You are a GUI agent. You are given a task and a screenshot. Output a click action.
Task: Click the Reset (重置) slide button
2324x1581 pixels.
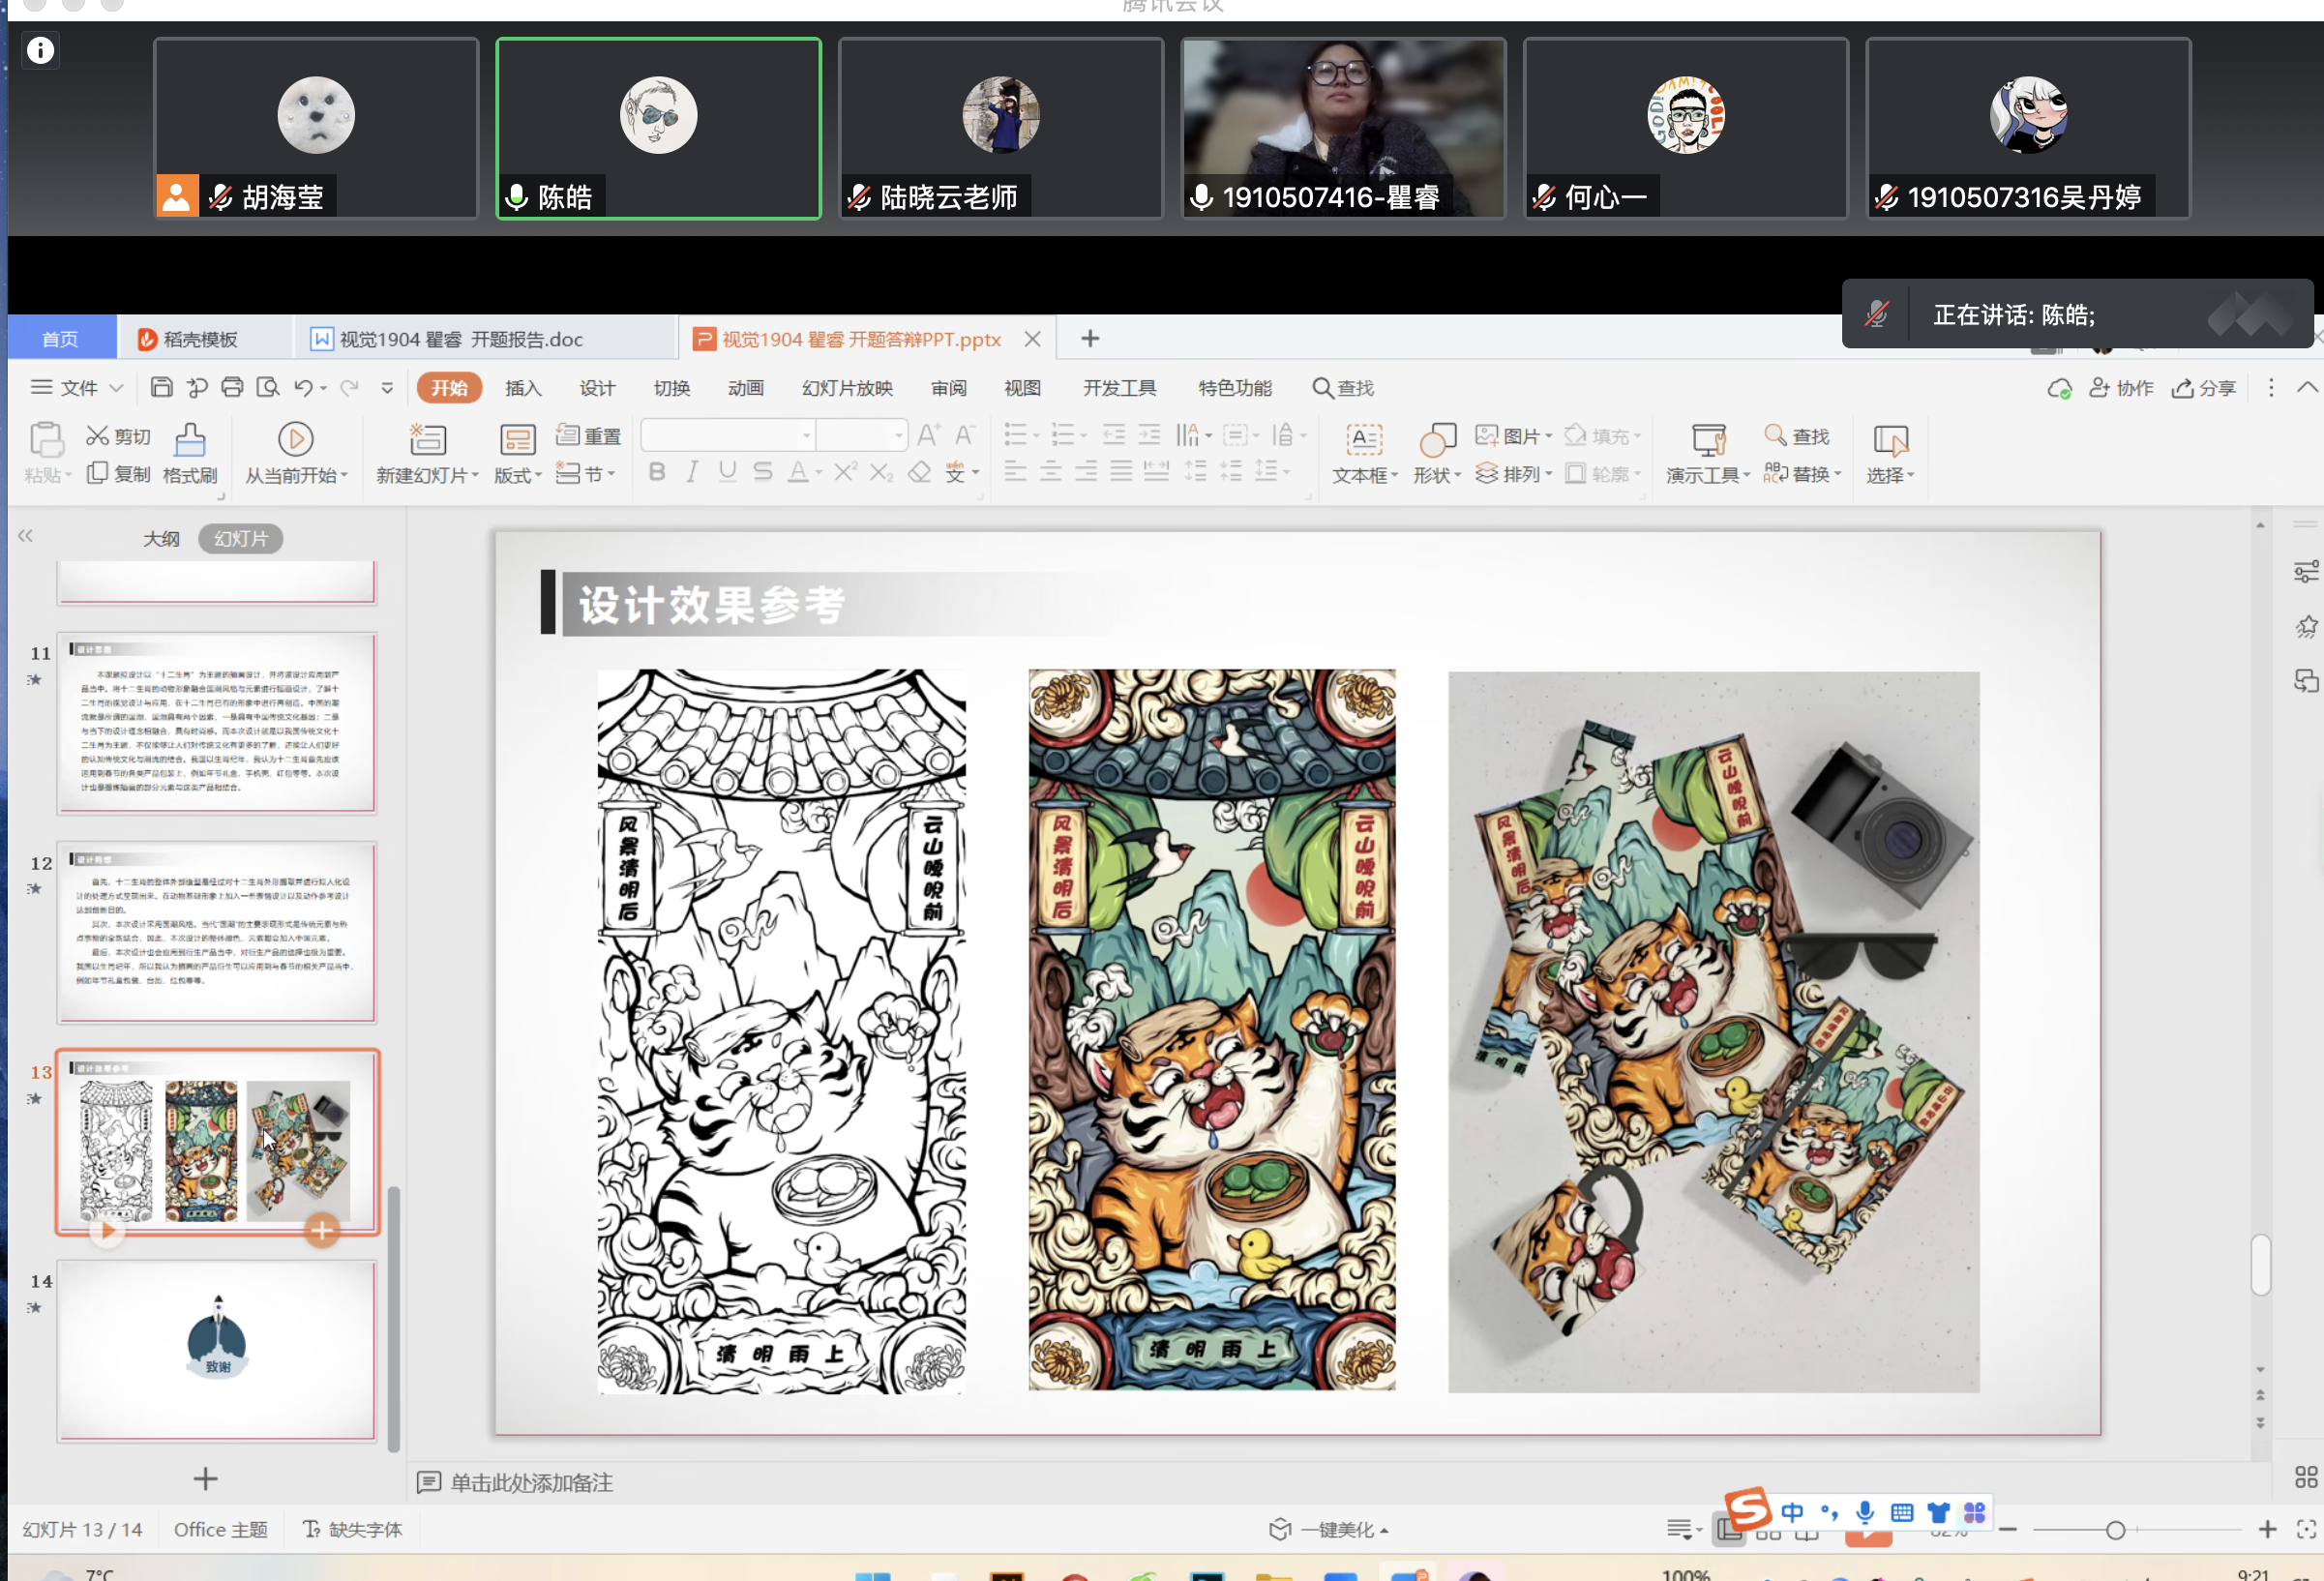click(588, 435)
